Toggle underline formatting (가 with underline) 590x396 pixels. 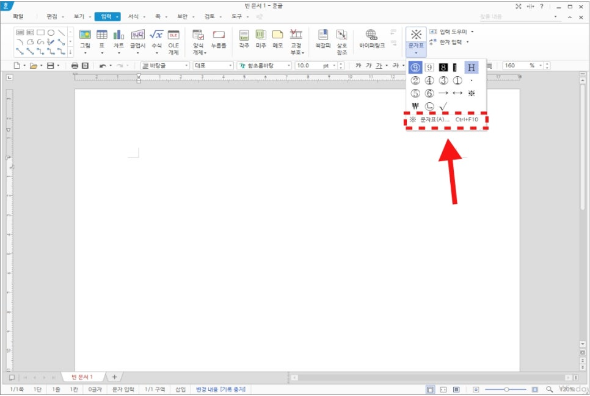(379, 65)
